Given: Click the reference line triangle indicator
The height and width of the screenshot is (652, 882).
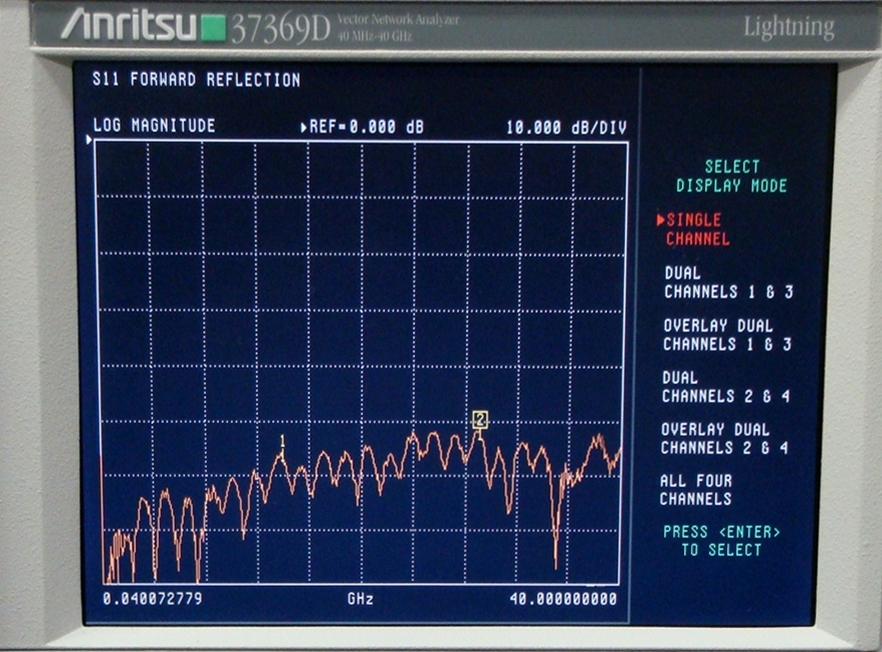Looking at the screenshot, I should click(89, 140).
